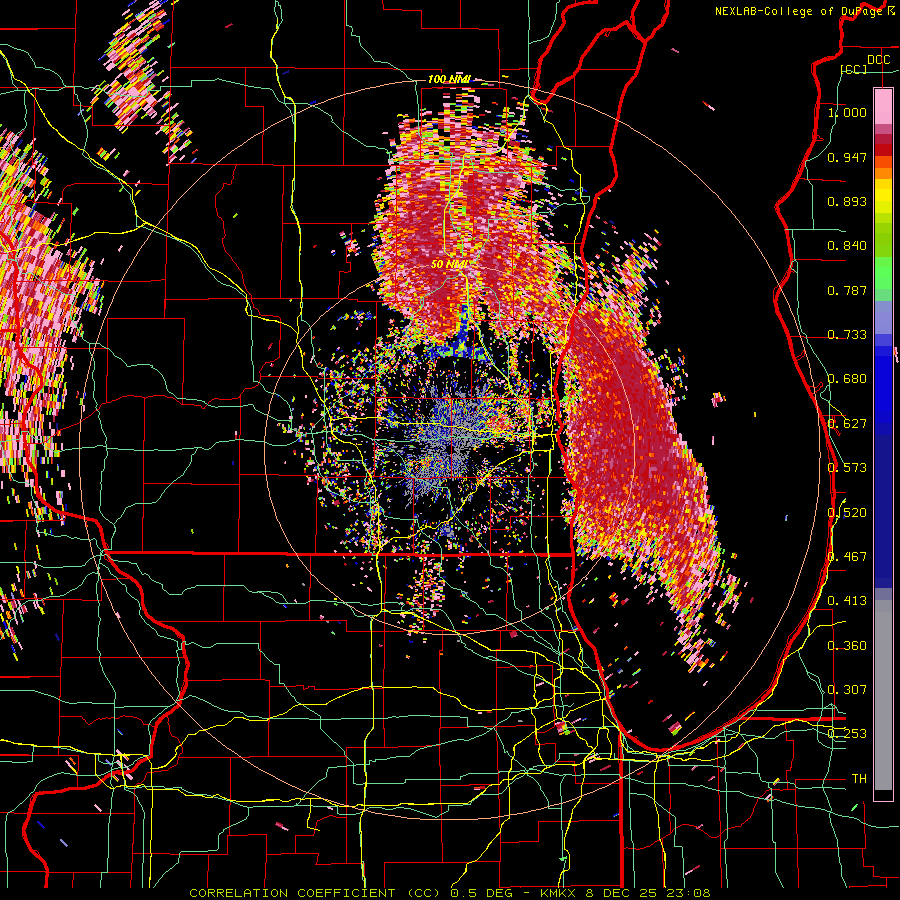Click the 100 NMI range ring label
The width and height of the screenshot is (900, 900).
pos(449,79)
